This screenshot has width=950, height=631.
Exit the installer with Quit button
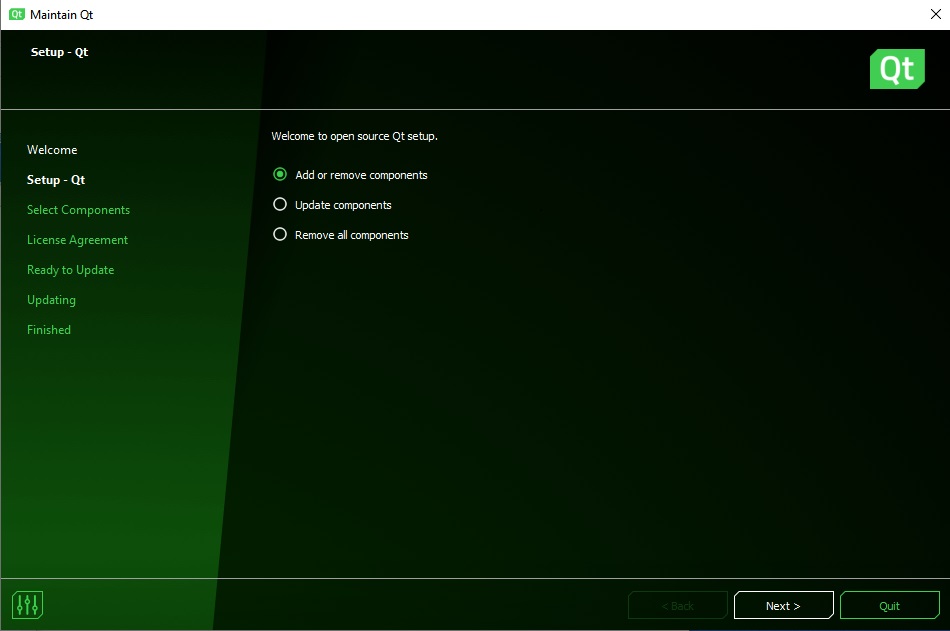889,606
